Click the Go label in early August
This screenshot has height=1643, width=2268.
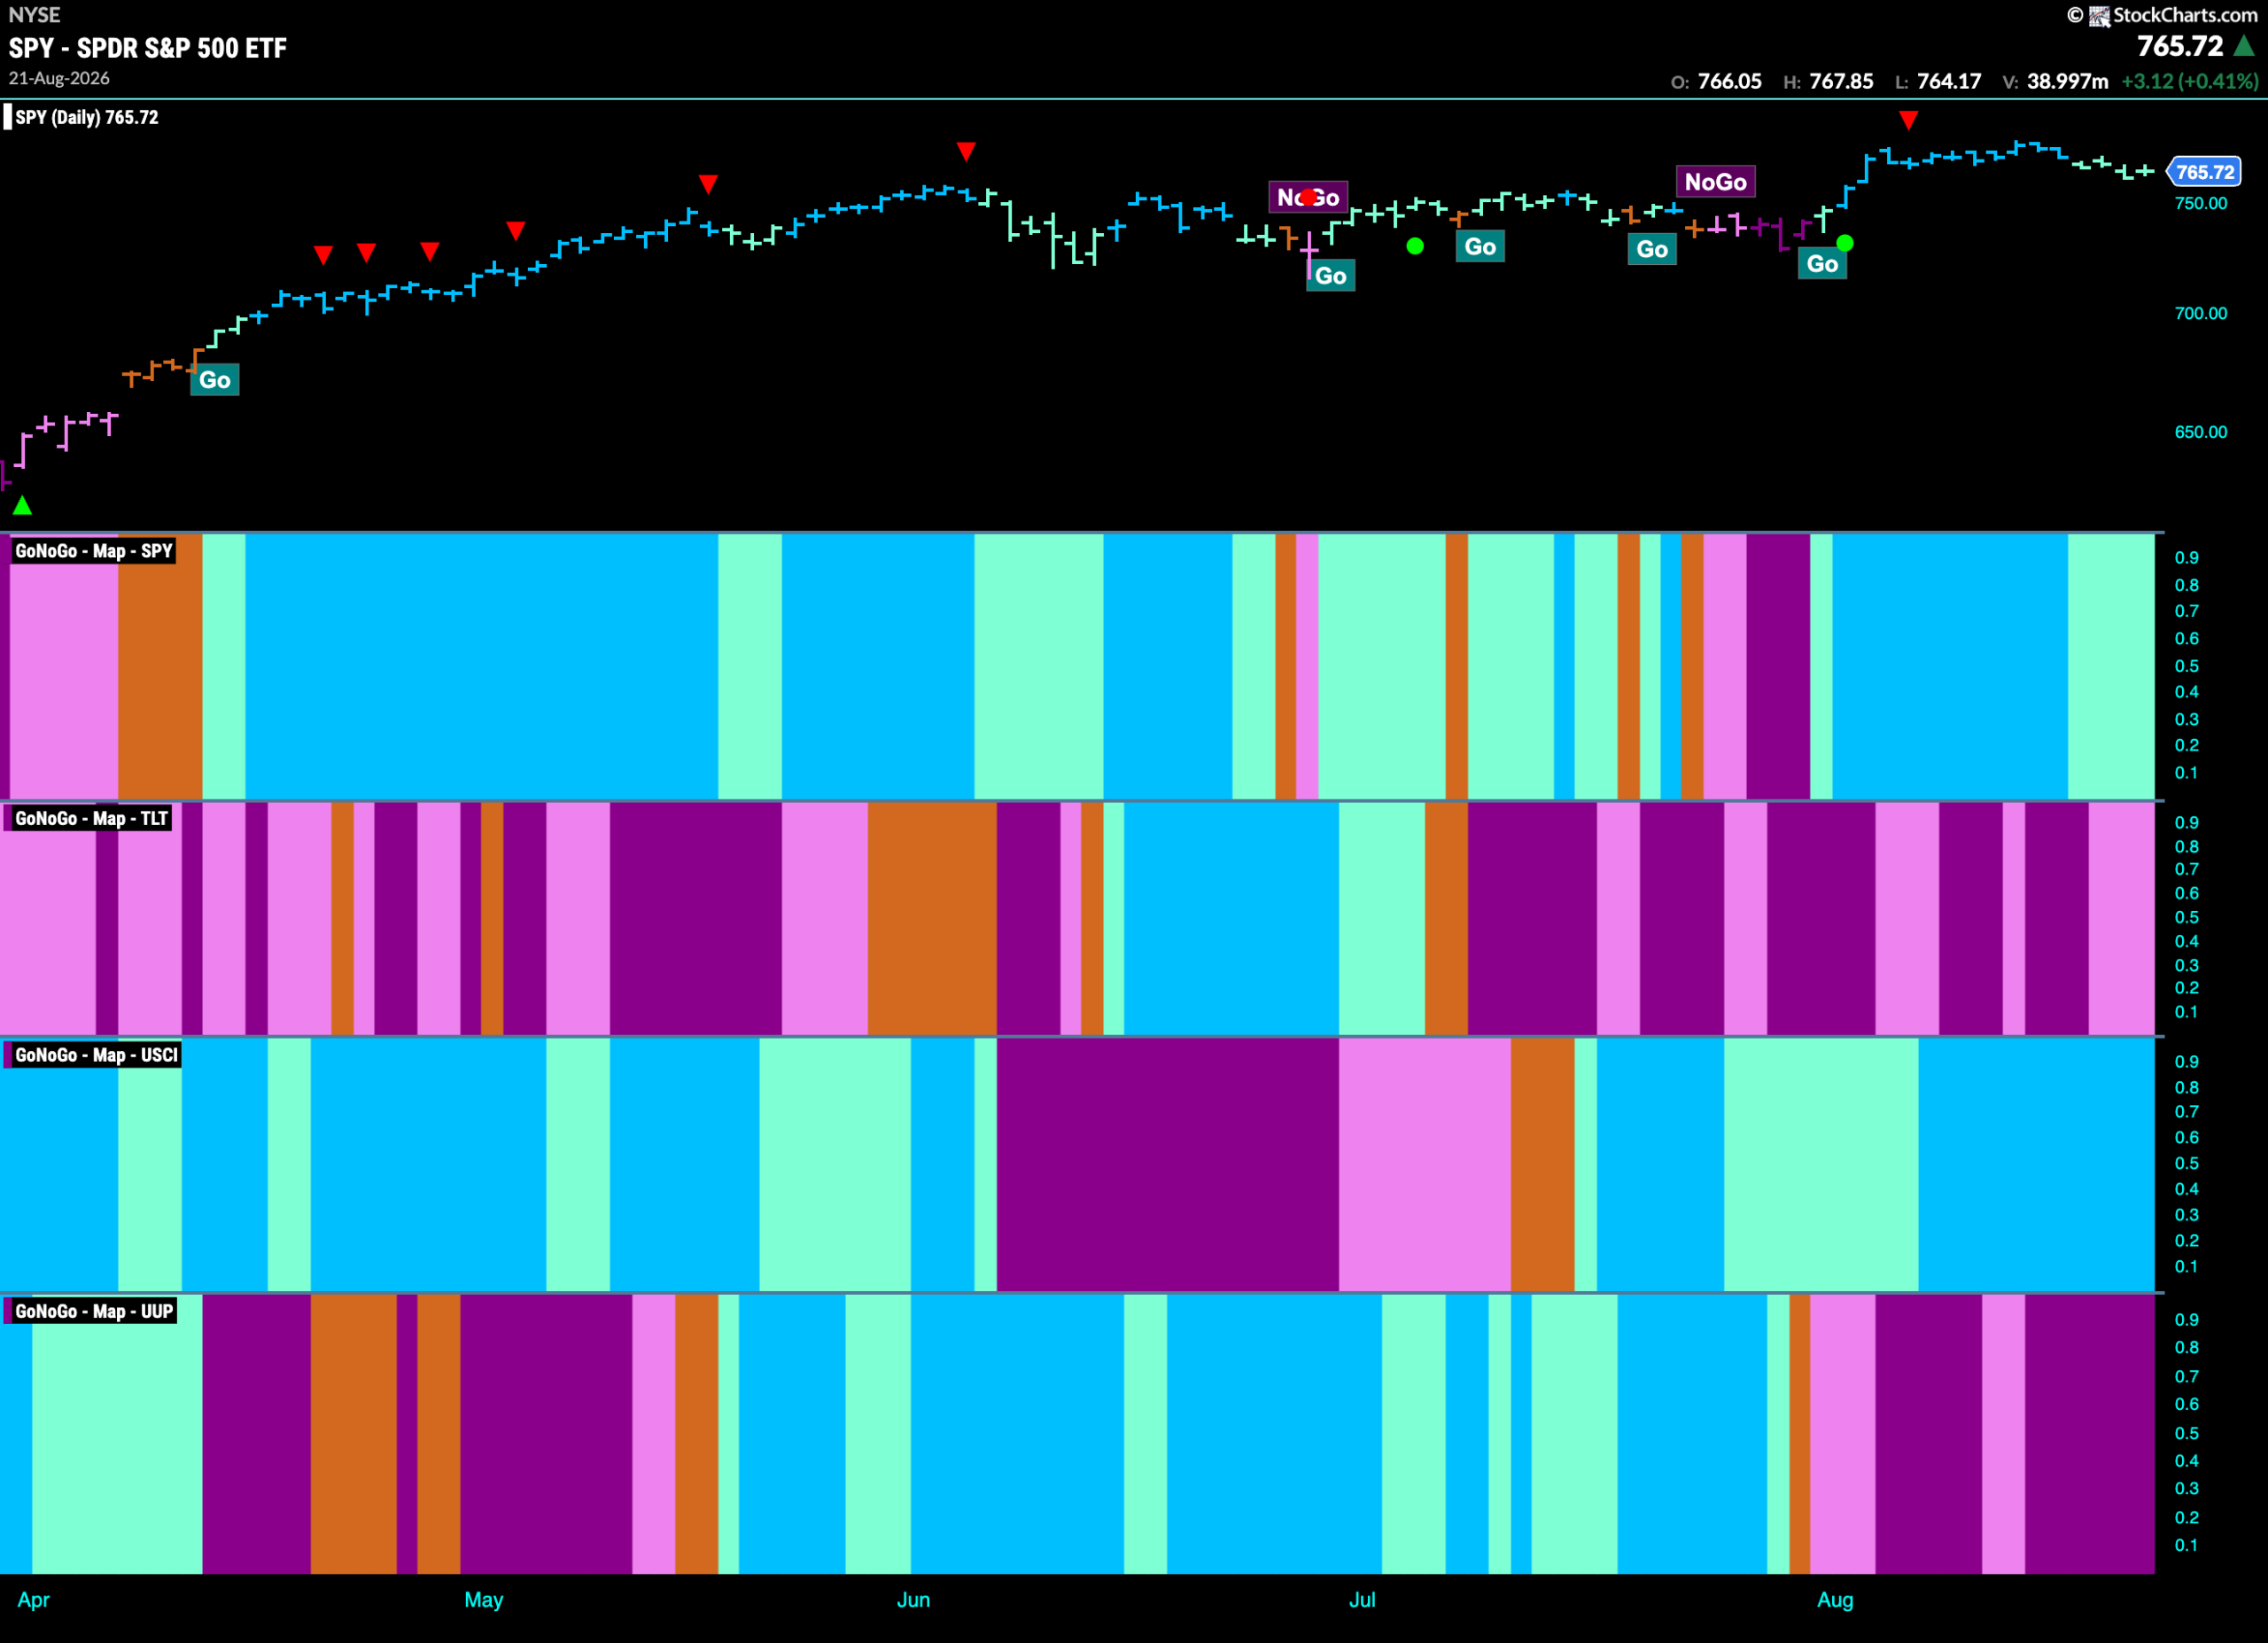1822,264
